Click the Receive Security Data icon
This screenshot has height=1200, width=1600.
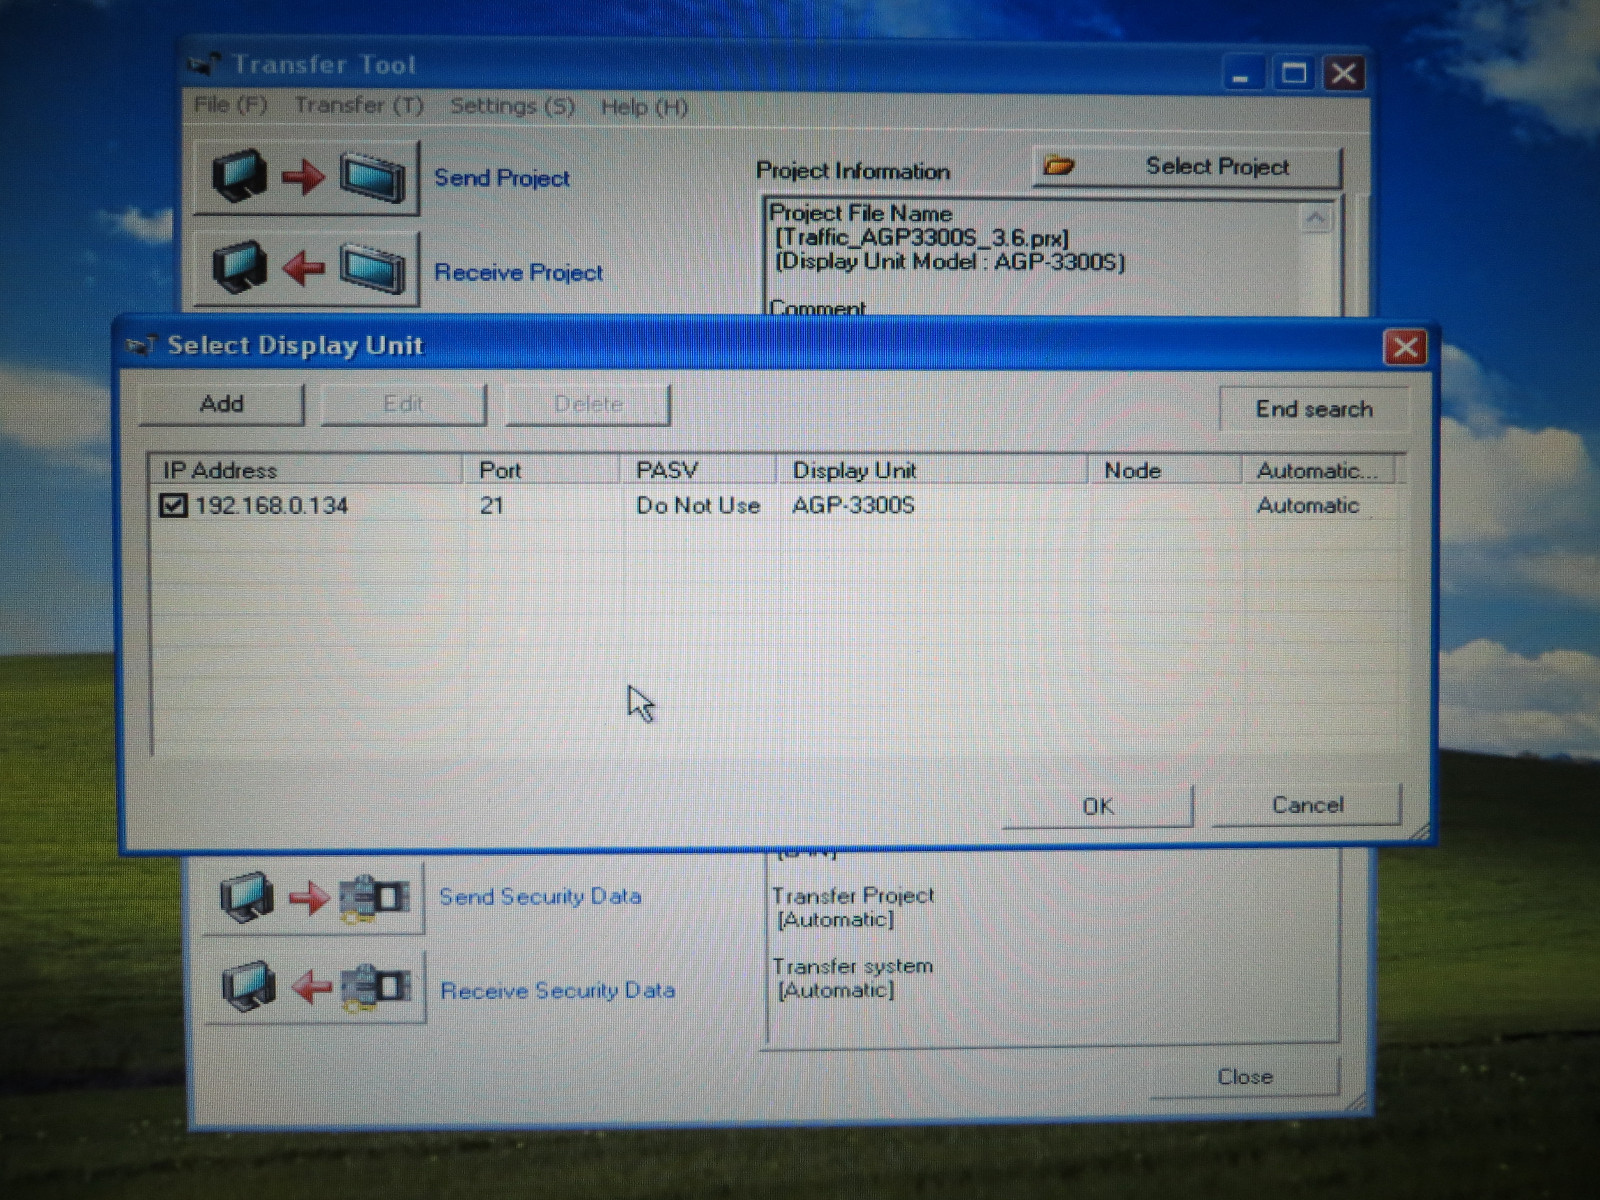pyautogui.click(x=315, y=988)
